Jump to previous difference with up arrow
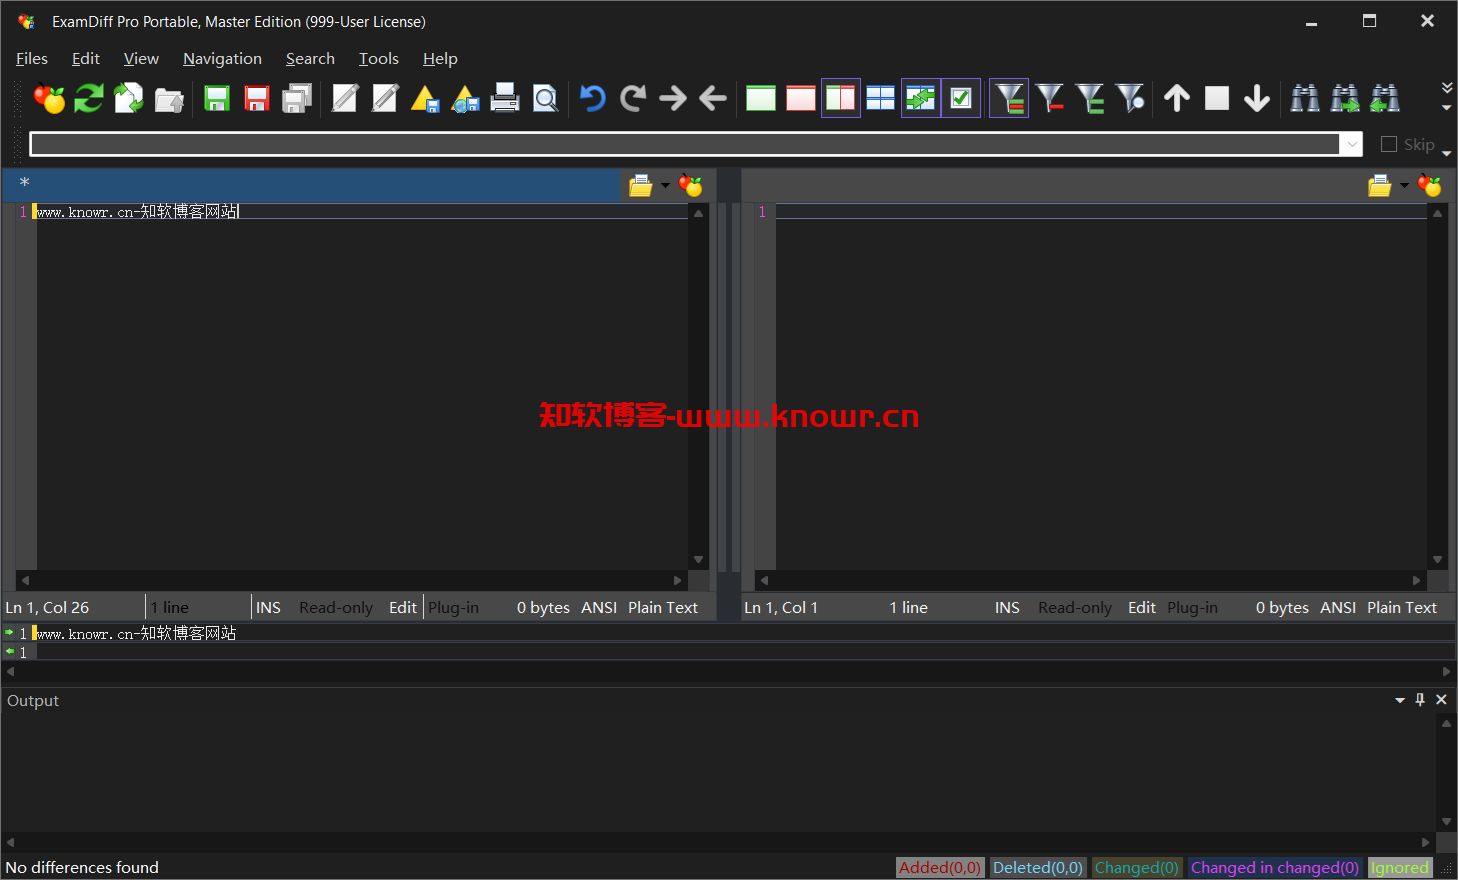This screenshot has height=880, width=1458. [1177, 98]
